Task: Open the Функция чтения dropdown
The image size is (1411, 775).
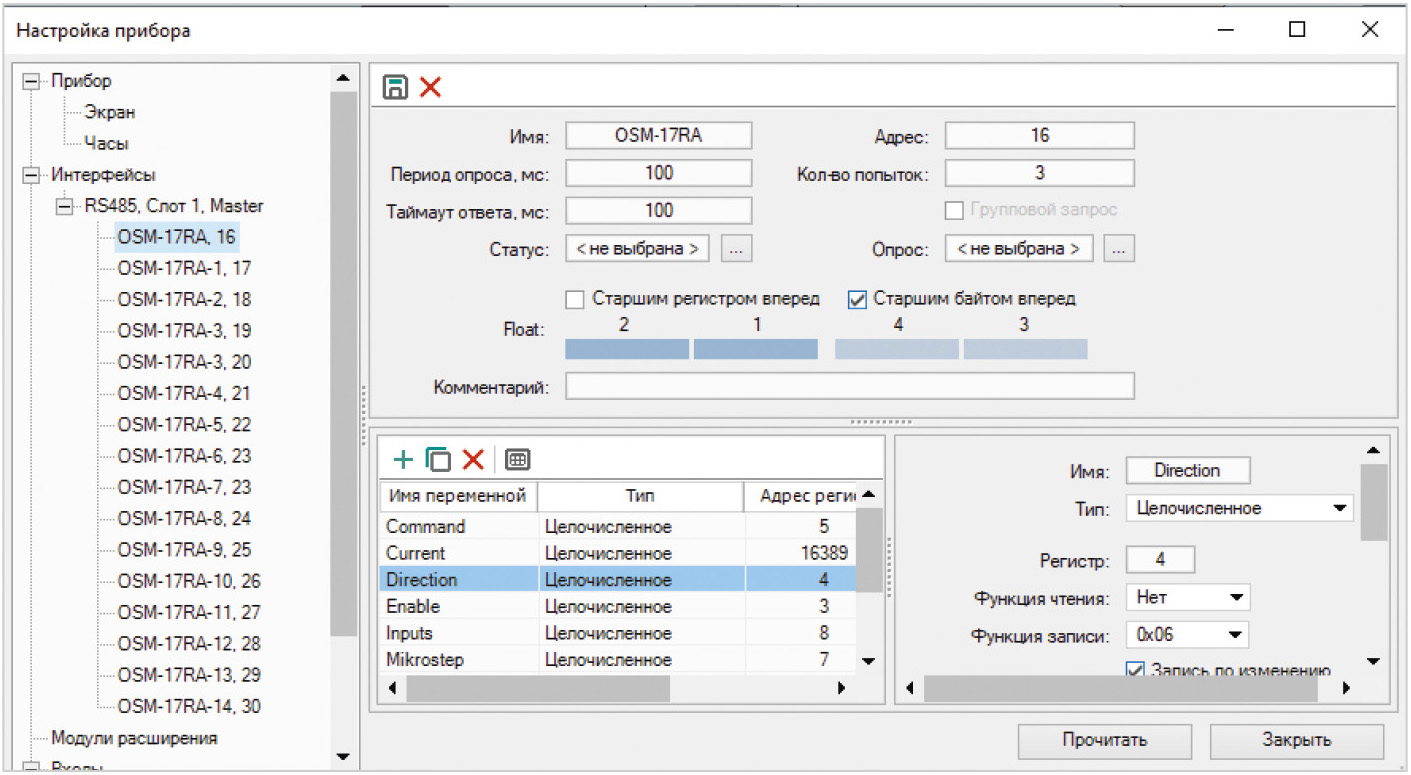Action: [1187, 598]
